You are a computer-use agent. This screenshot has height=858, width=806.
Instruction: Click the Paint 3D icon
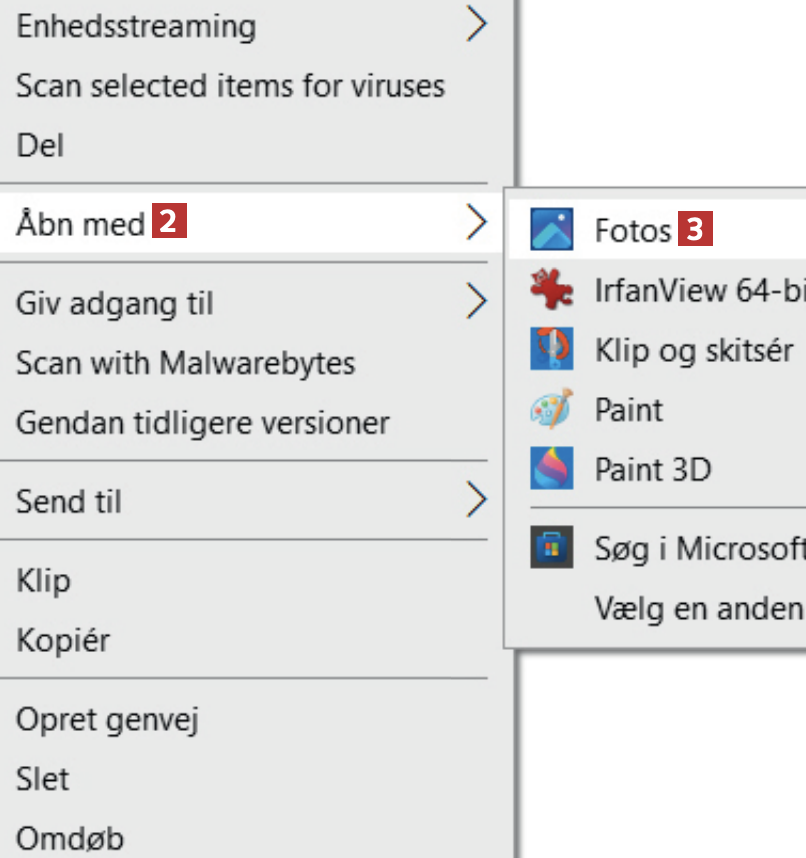[x=551, y=468]
